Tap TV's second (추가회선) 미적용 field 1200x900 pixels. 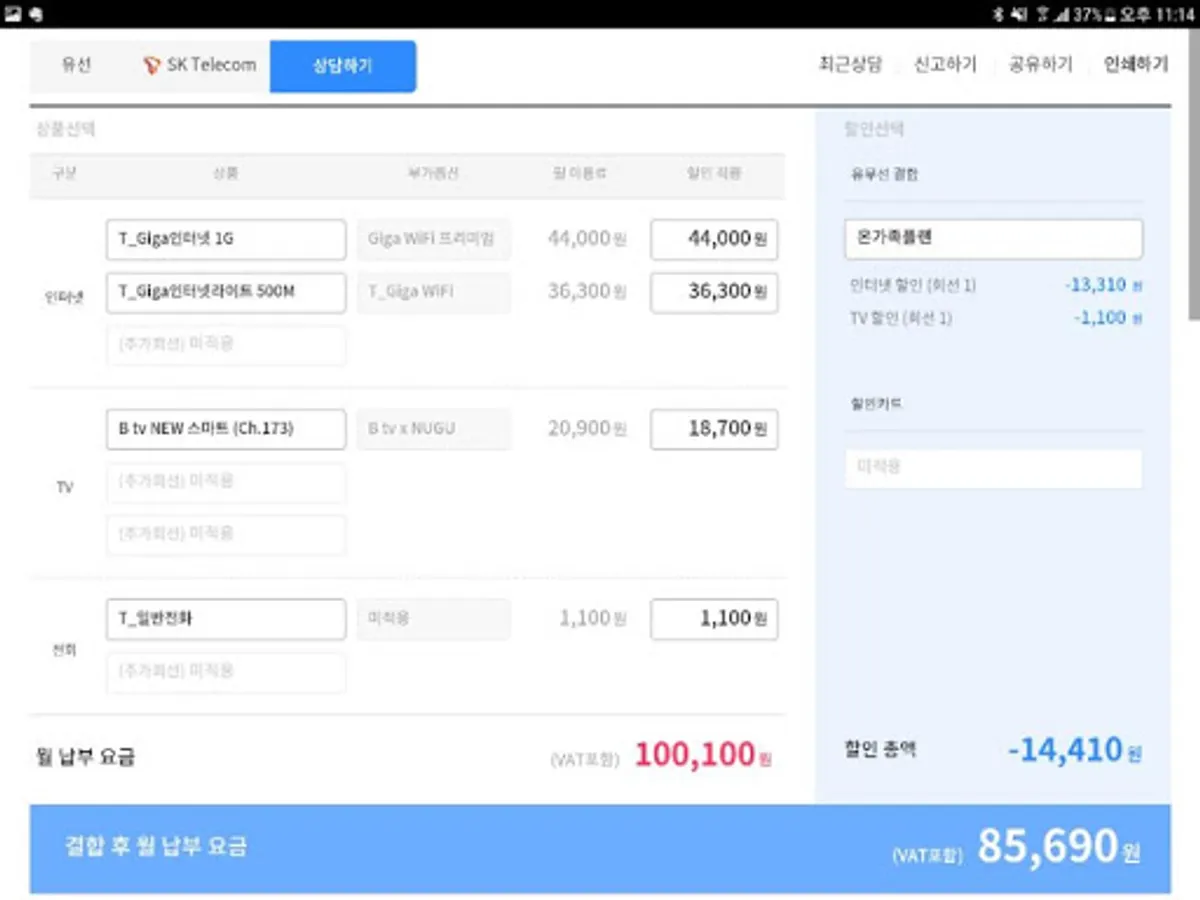coord(226,534)
